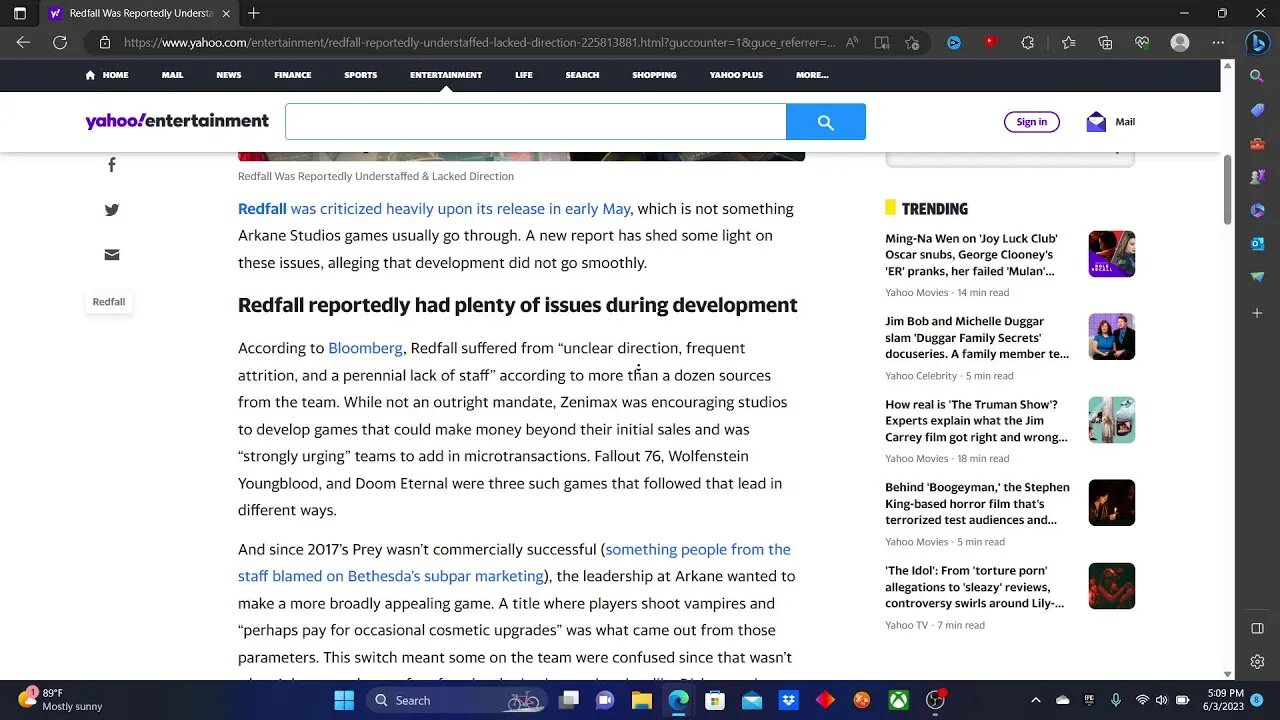Open Immersive Reader icon in address bar
The image size is (1280, 720).
(x=882, y=43)
